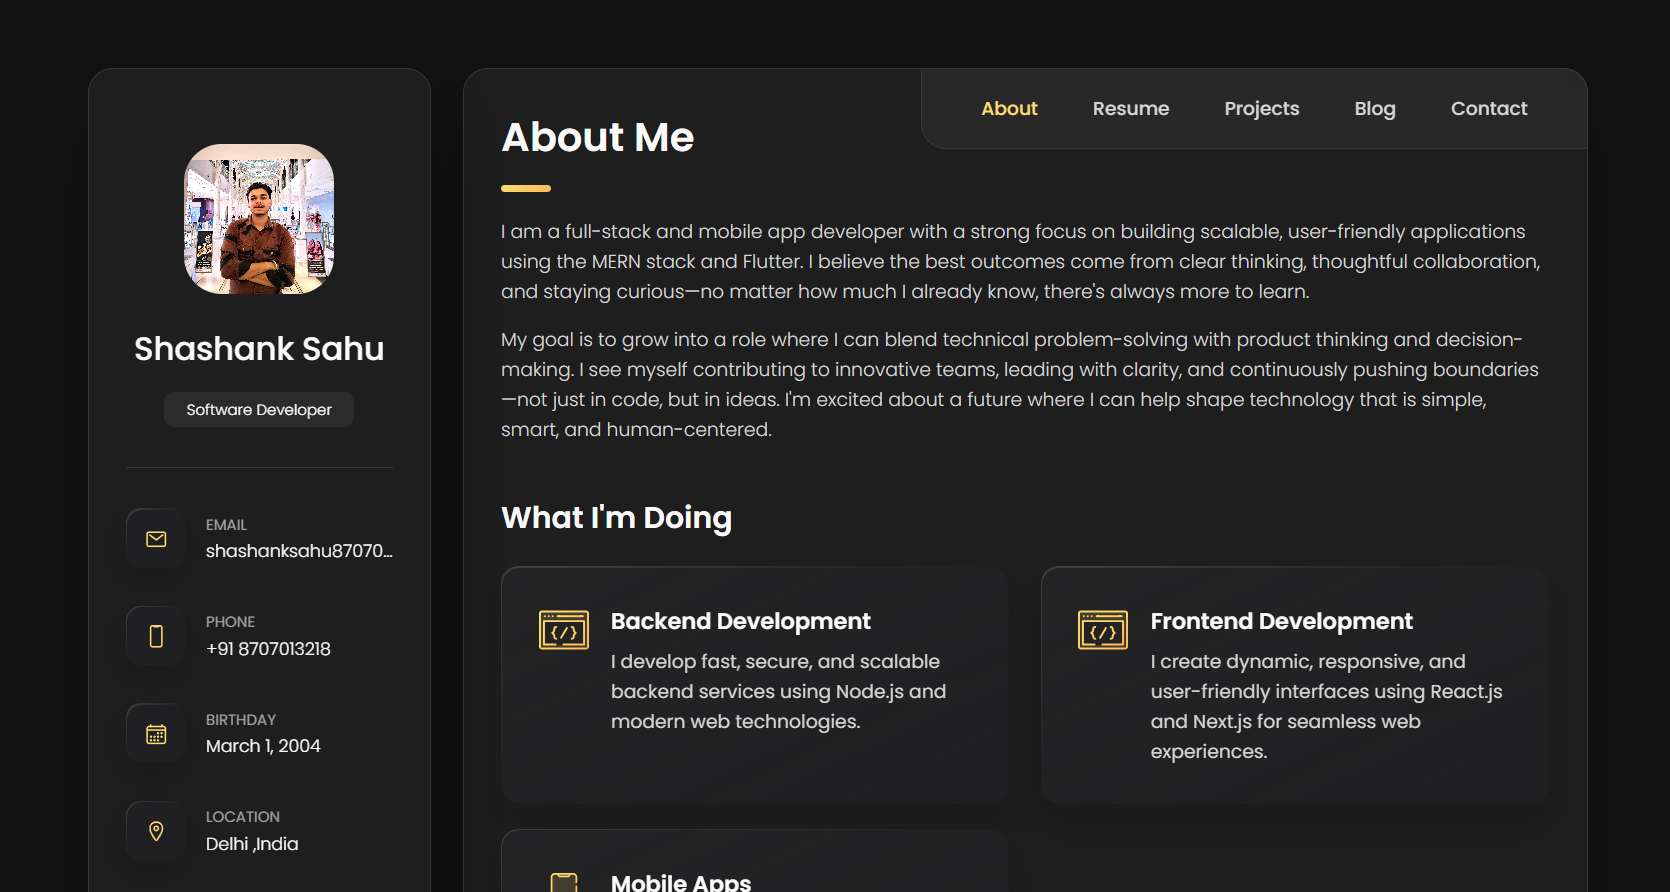
Task: Click the Software Developer badge
Action: point(259,410)
